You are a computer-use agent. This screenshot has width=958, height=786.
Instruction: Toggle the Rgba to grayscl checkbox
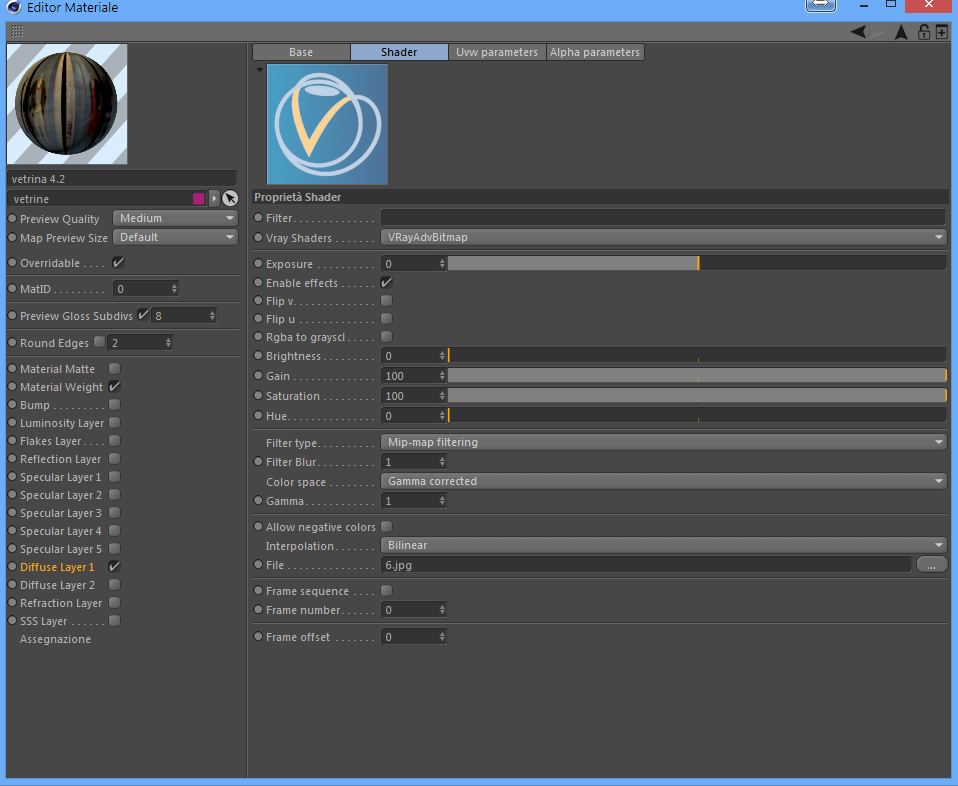pos(386,337)
